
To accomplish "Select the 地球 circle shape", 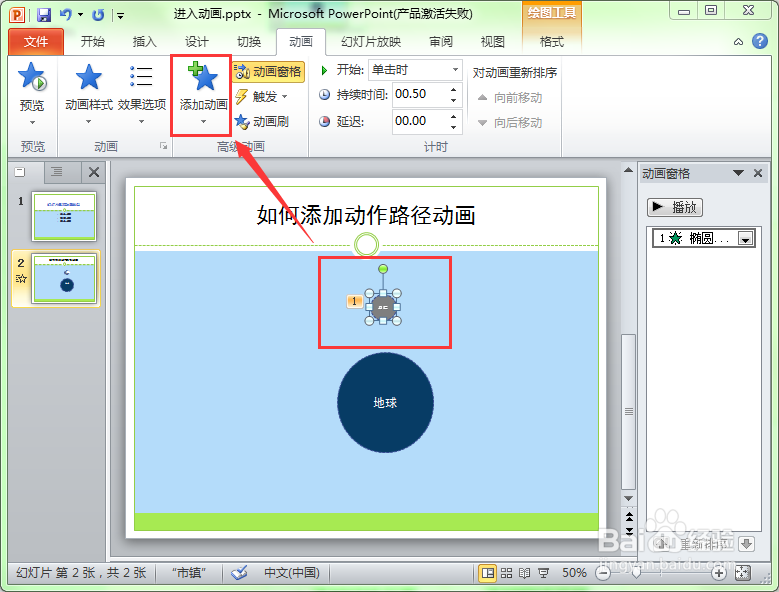I will [x=385, y=402].
